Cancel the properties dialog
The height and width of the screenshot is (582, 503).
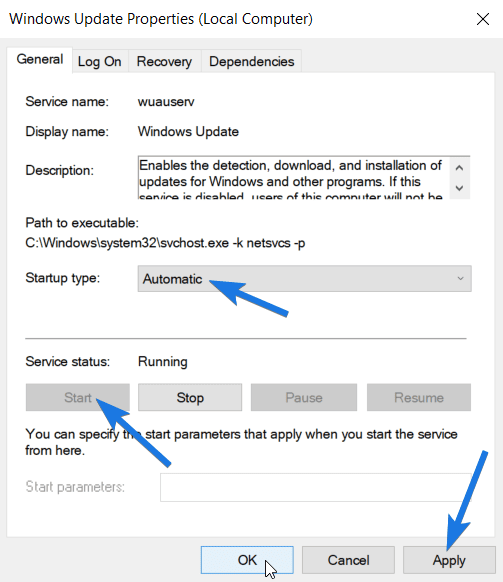click(x=348, y=560)
